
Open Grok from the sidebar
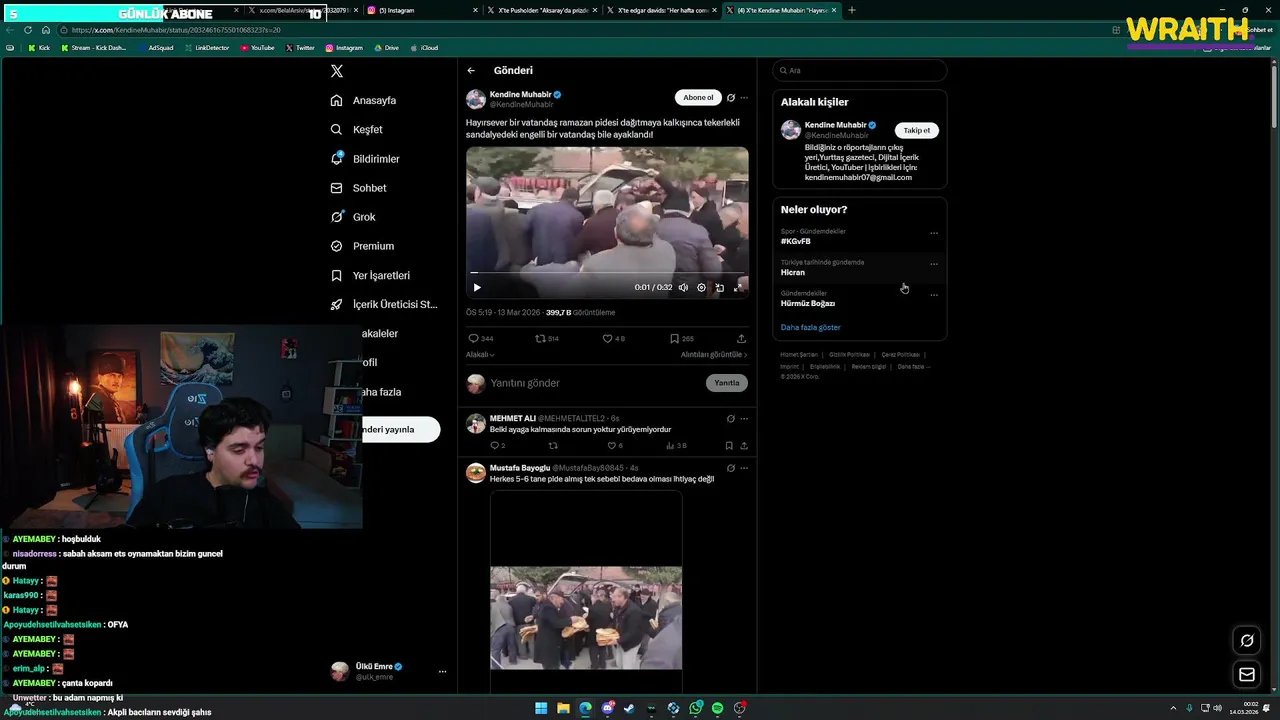[x=353, y=217]
